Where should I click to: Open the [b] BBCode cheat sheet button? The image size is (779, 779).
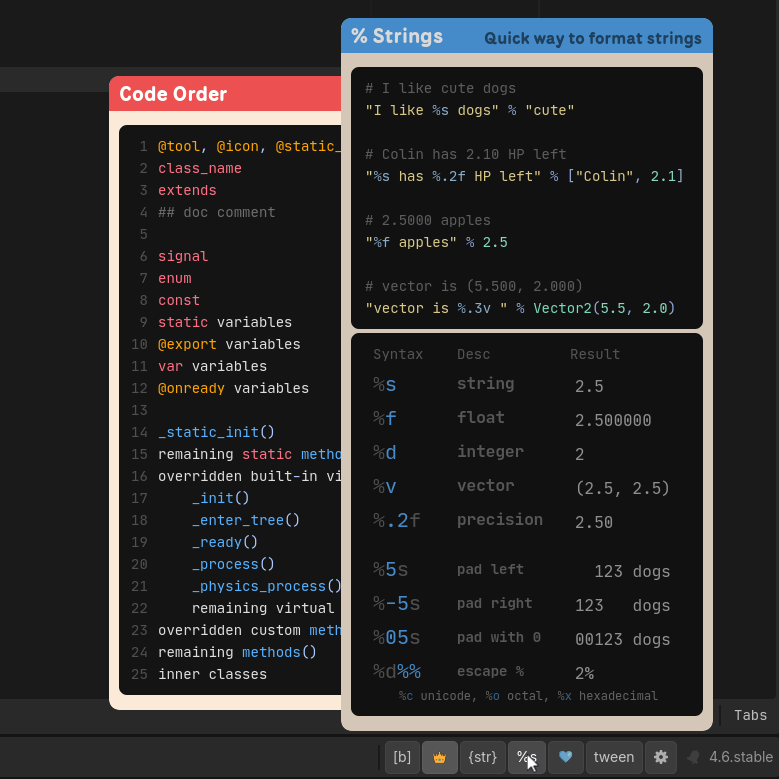pyautogui.click(x=402, y=757)
